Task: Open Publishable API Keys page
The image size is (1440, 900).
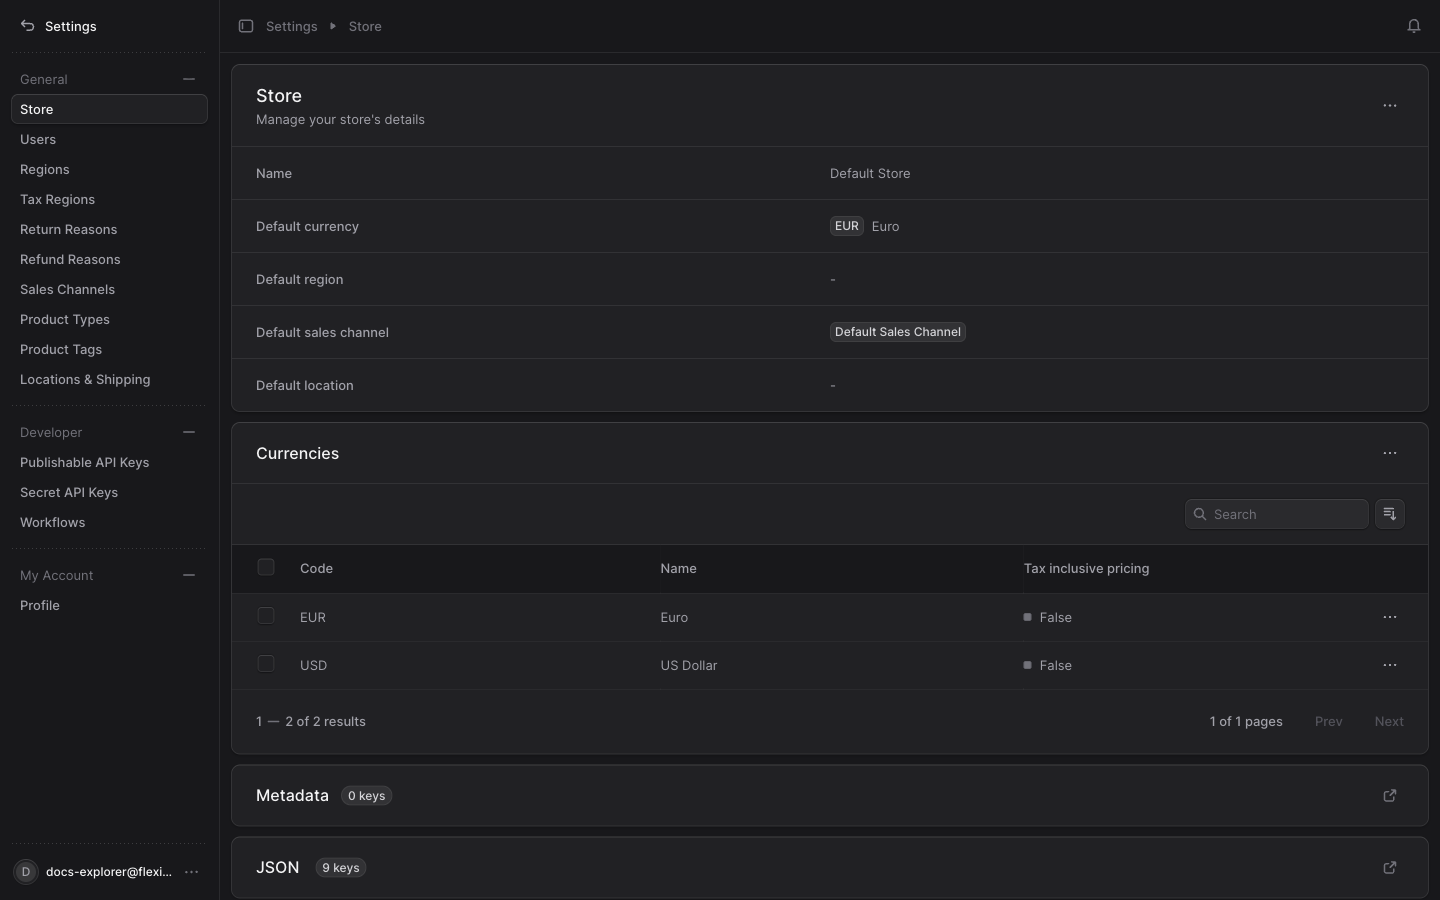Action: pos(109,462)
